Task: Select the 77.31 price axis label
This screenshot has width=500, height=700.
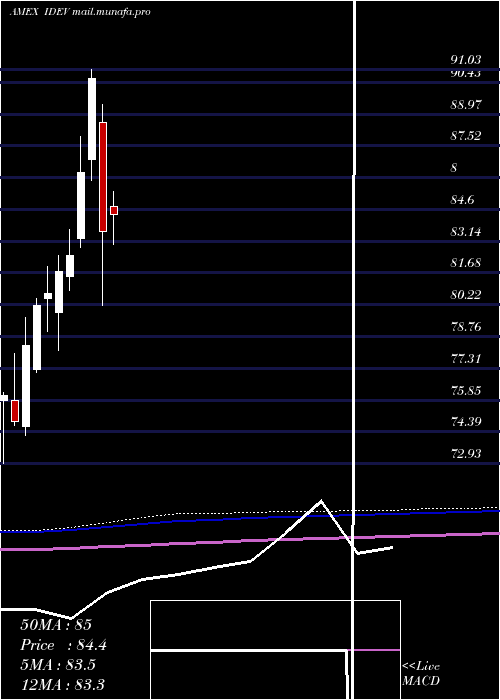Action: click(x=466, y=358)
